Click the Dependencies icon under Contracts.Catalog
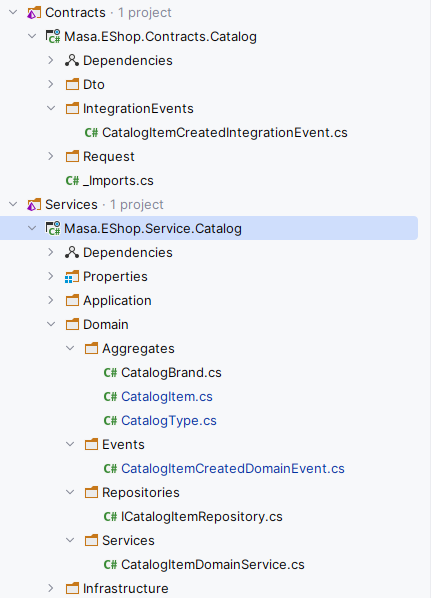This screenshot has height=598, width=431. 72,61
